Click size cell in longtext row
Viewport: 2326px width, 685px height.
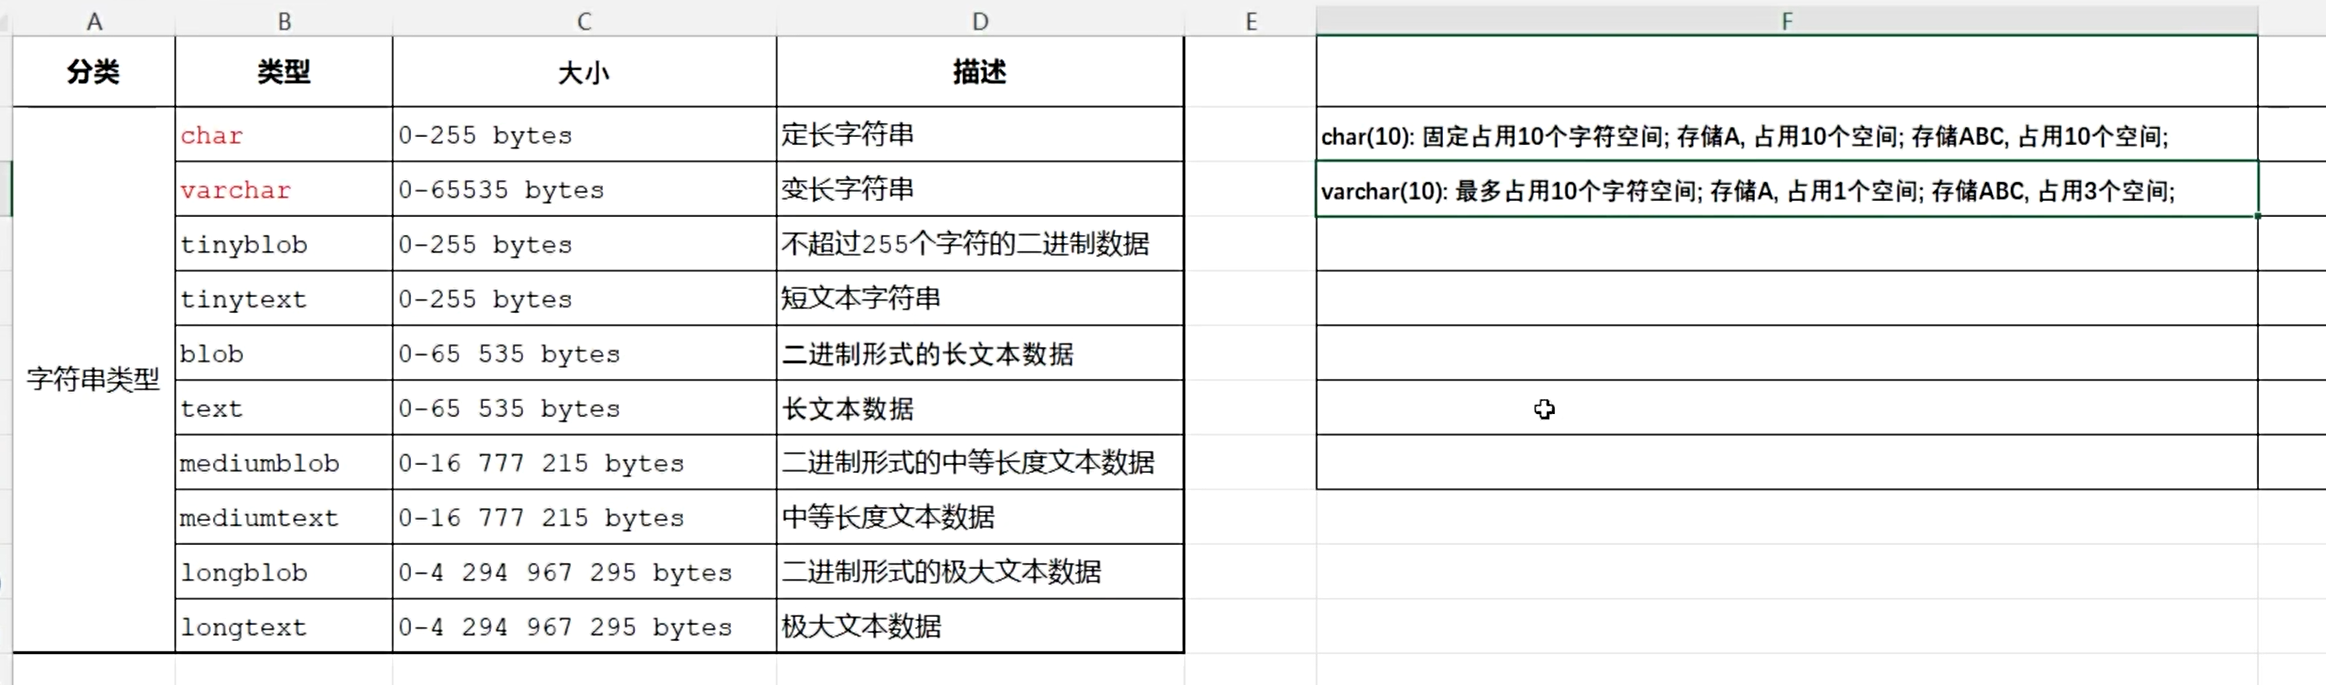tap(584, 626)
